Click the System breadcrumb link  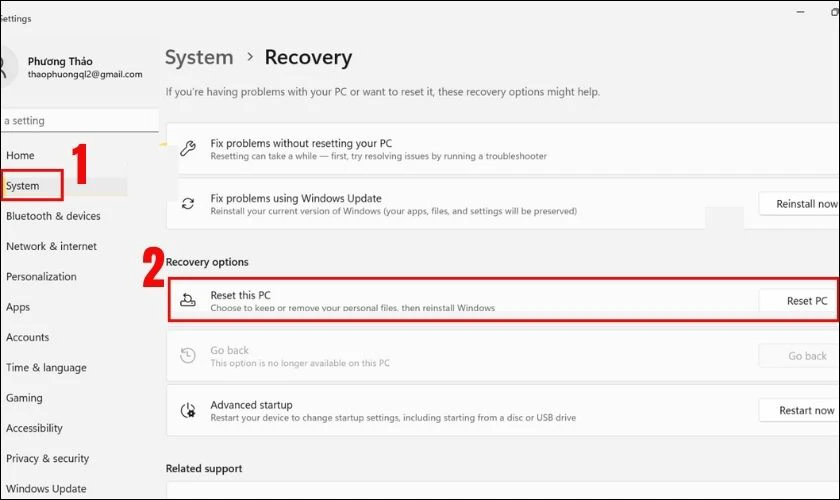click(x=199, y=58)
